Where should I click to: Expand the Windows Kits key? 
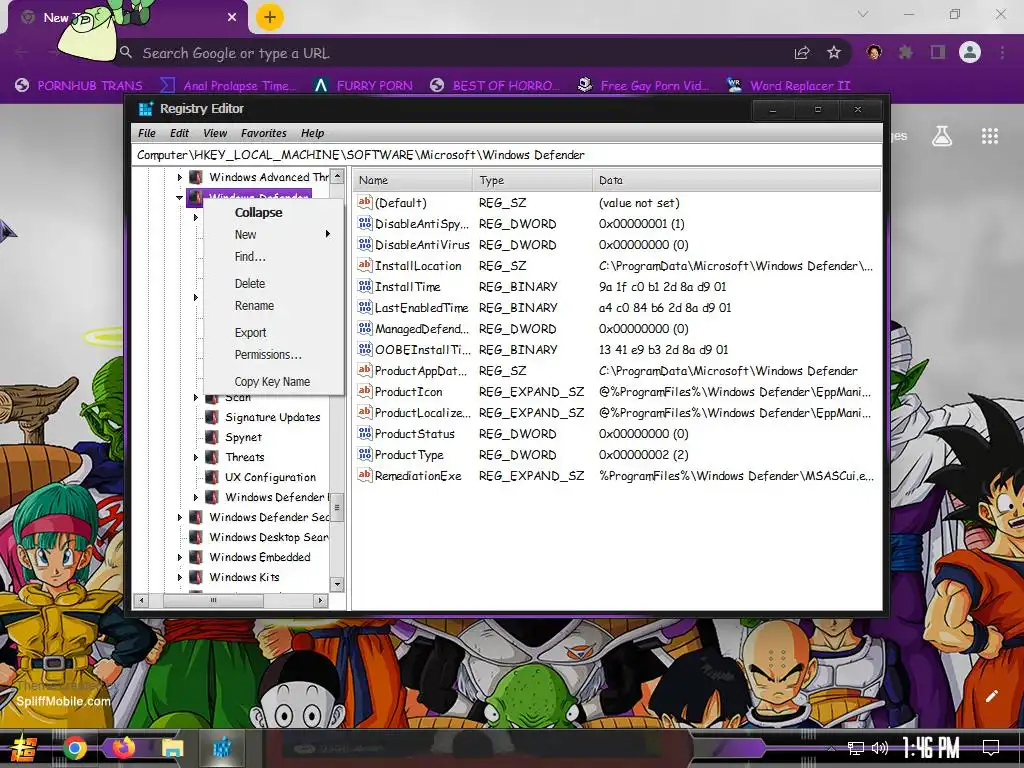point(180,577)
